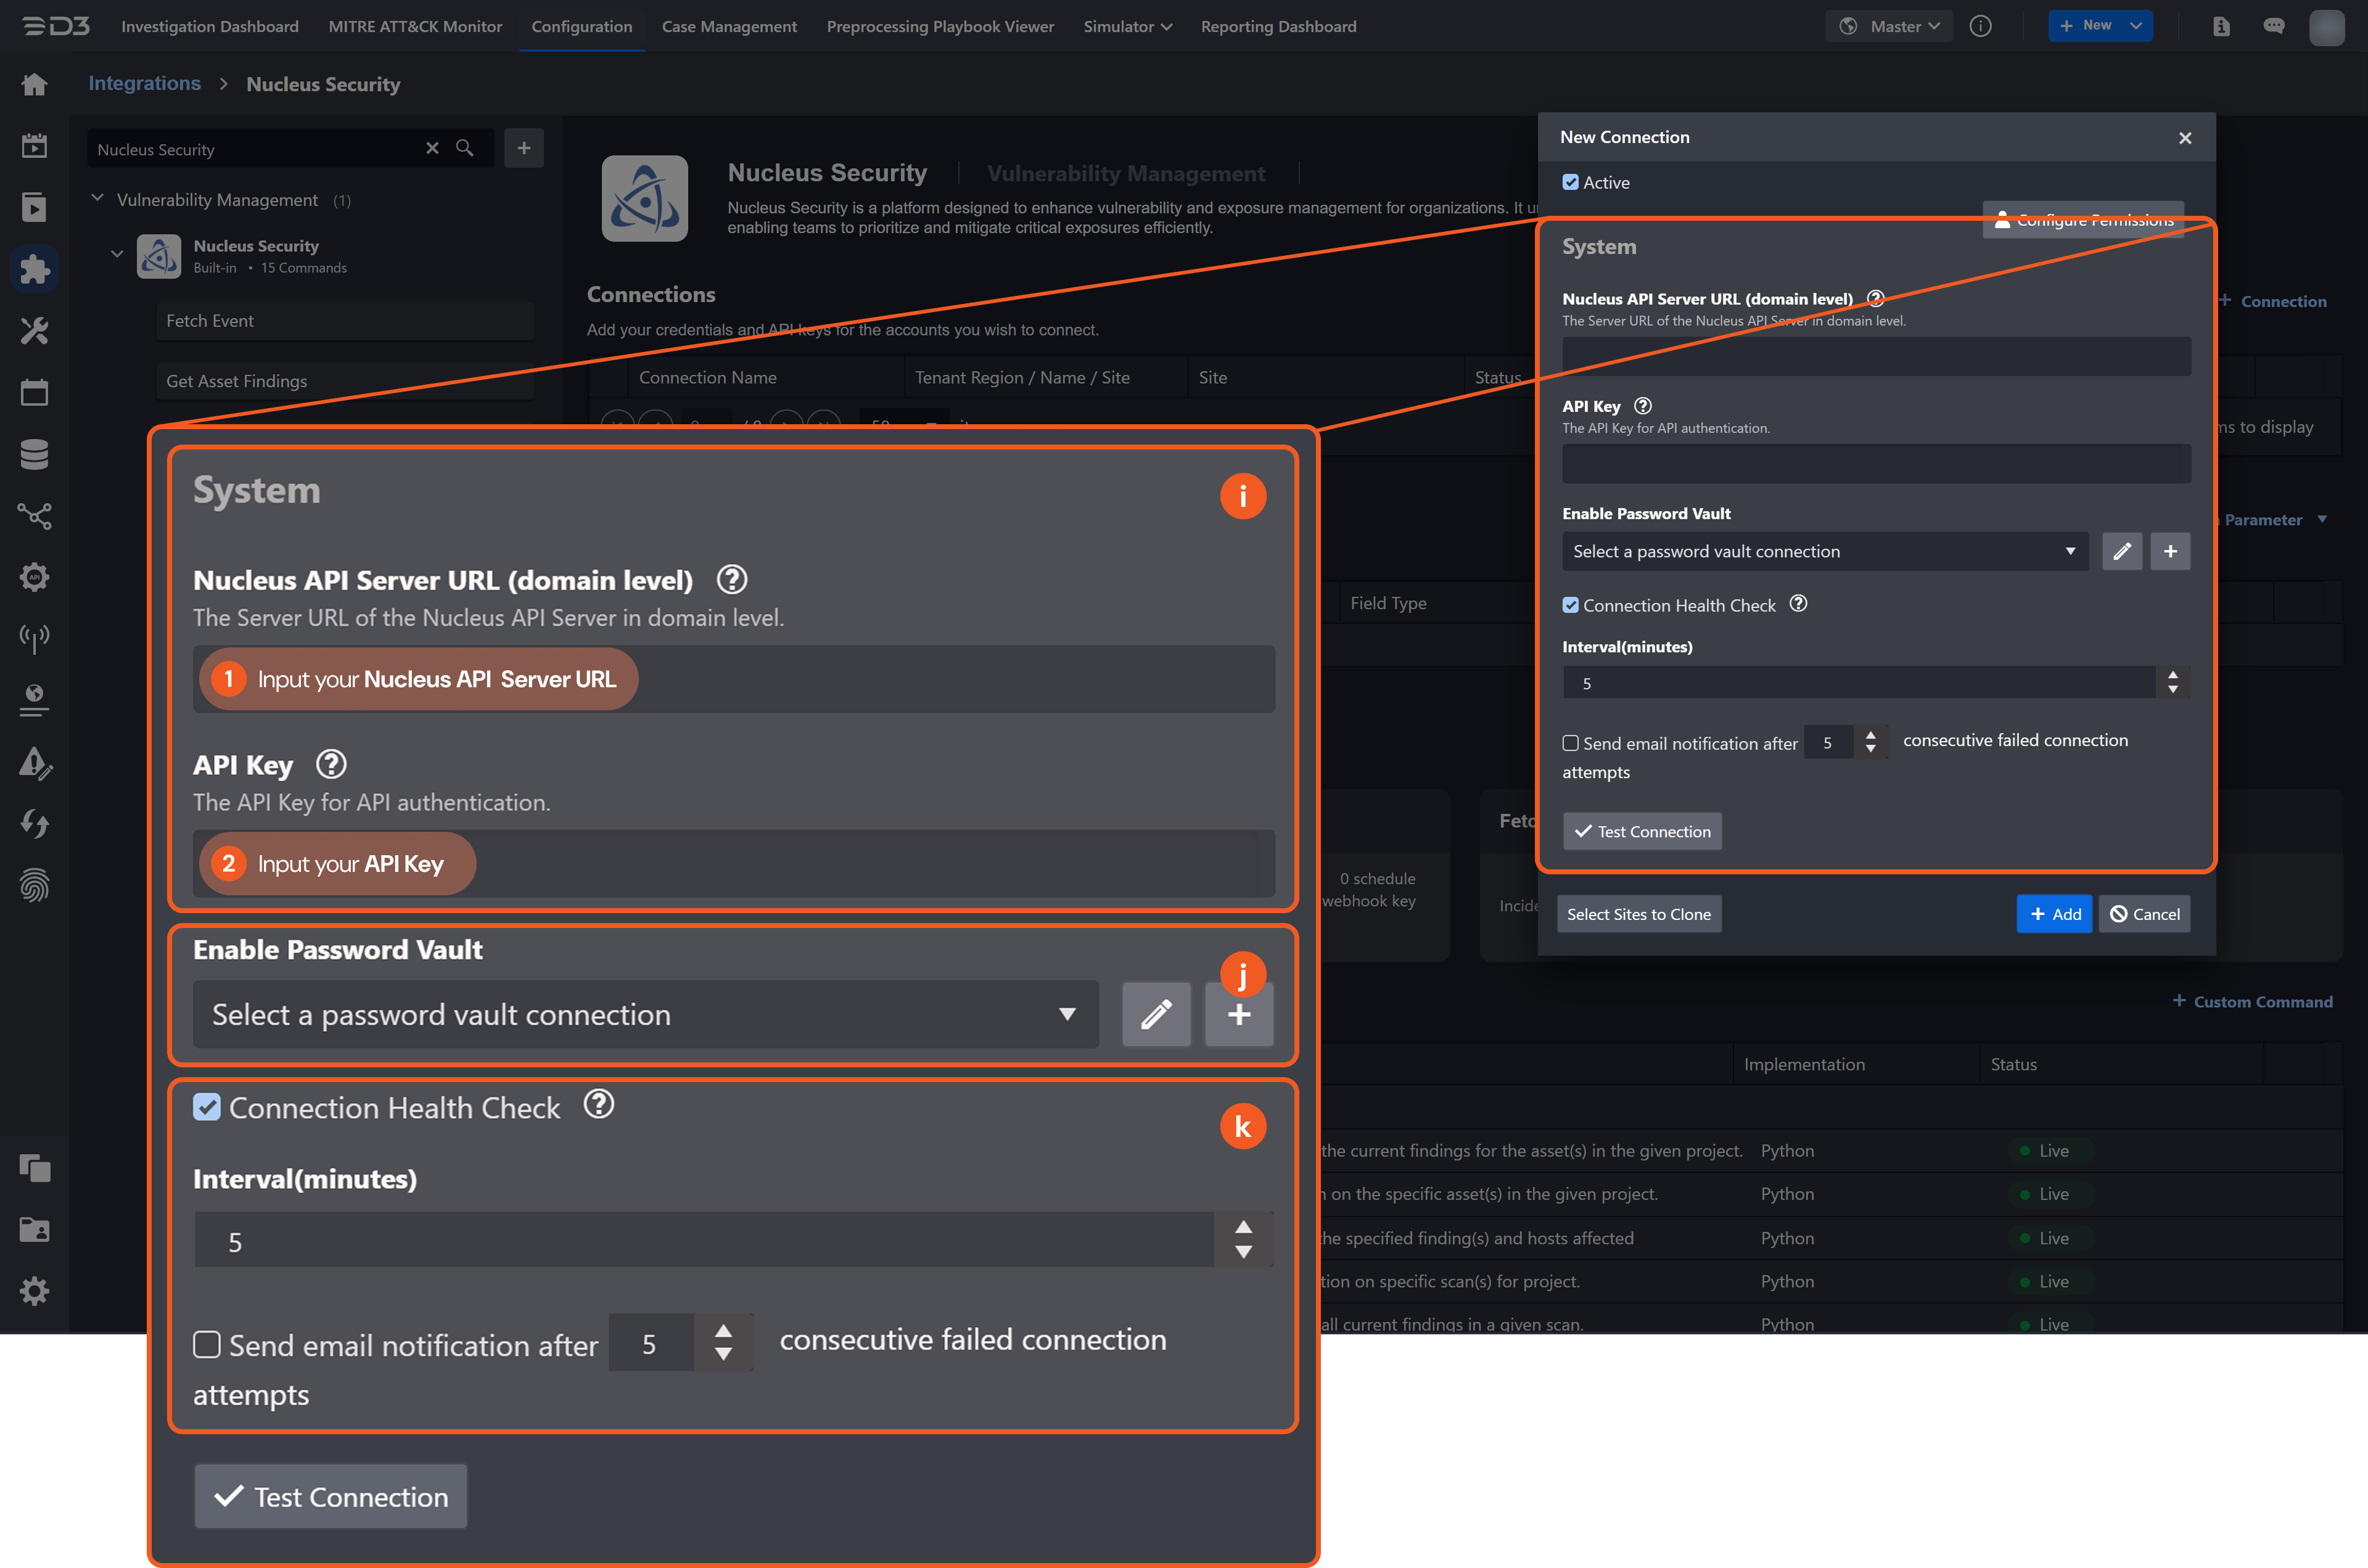Enable Send email notification after checkbox

click(x=1571, y=743)
